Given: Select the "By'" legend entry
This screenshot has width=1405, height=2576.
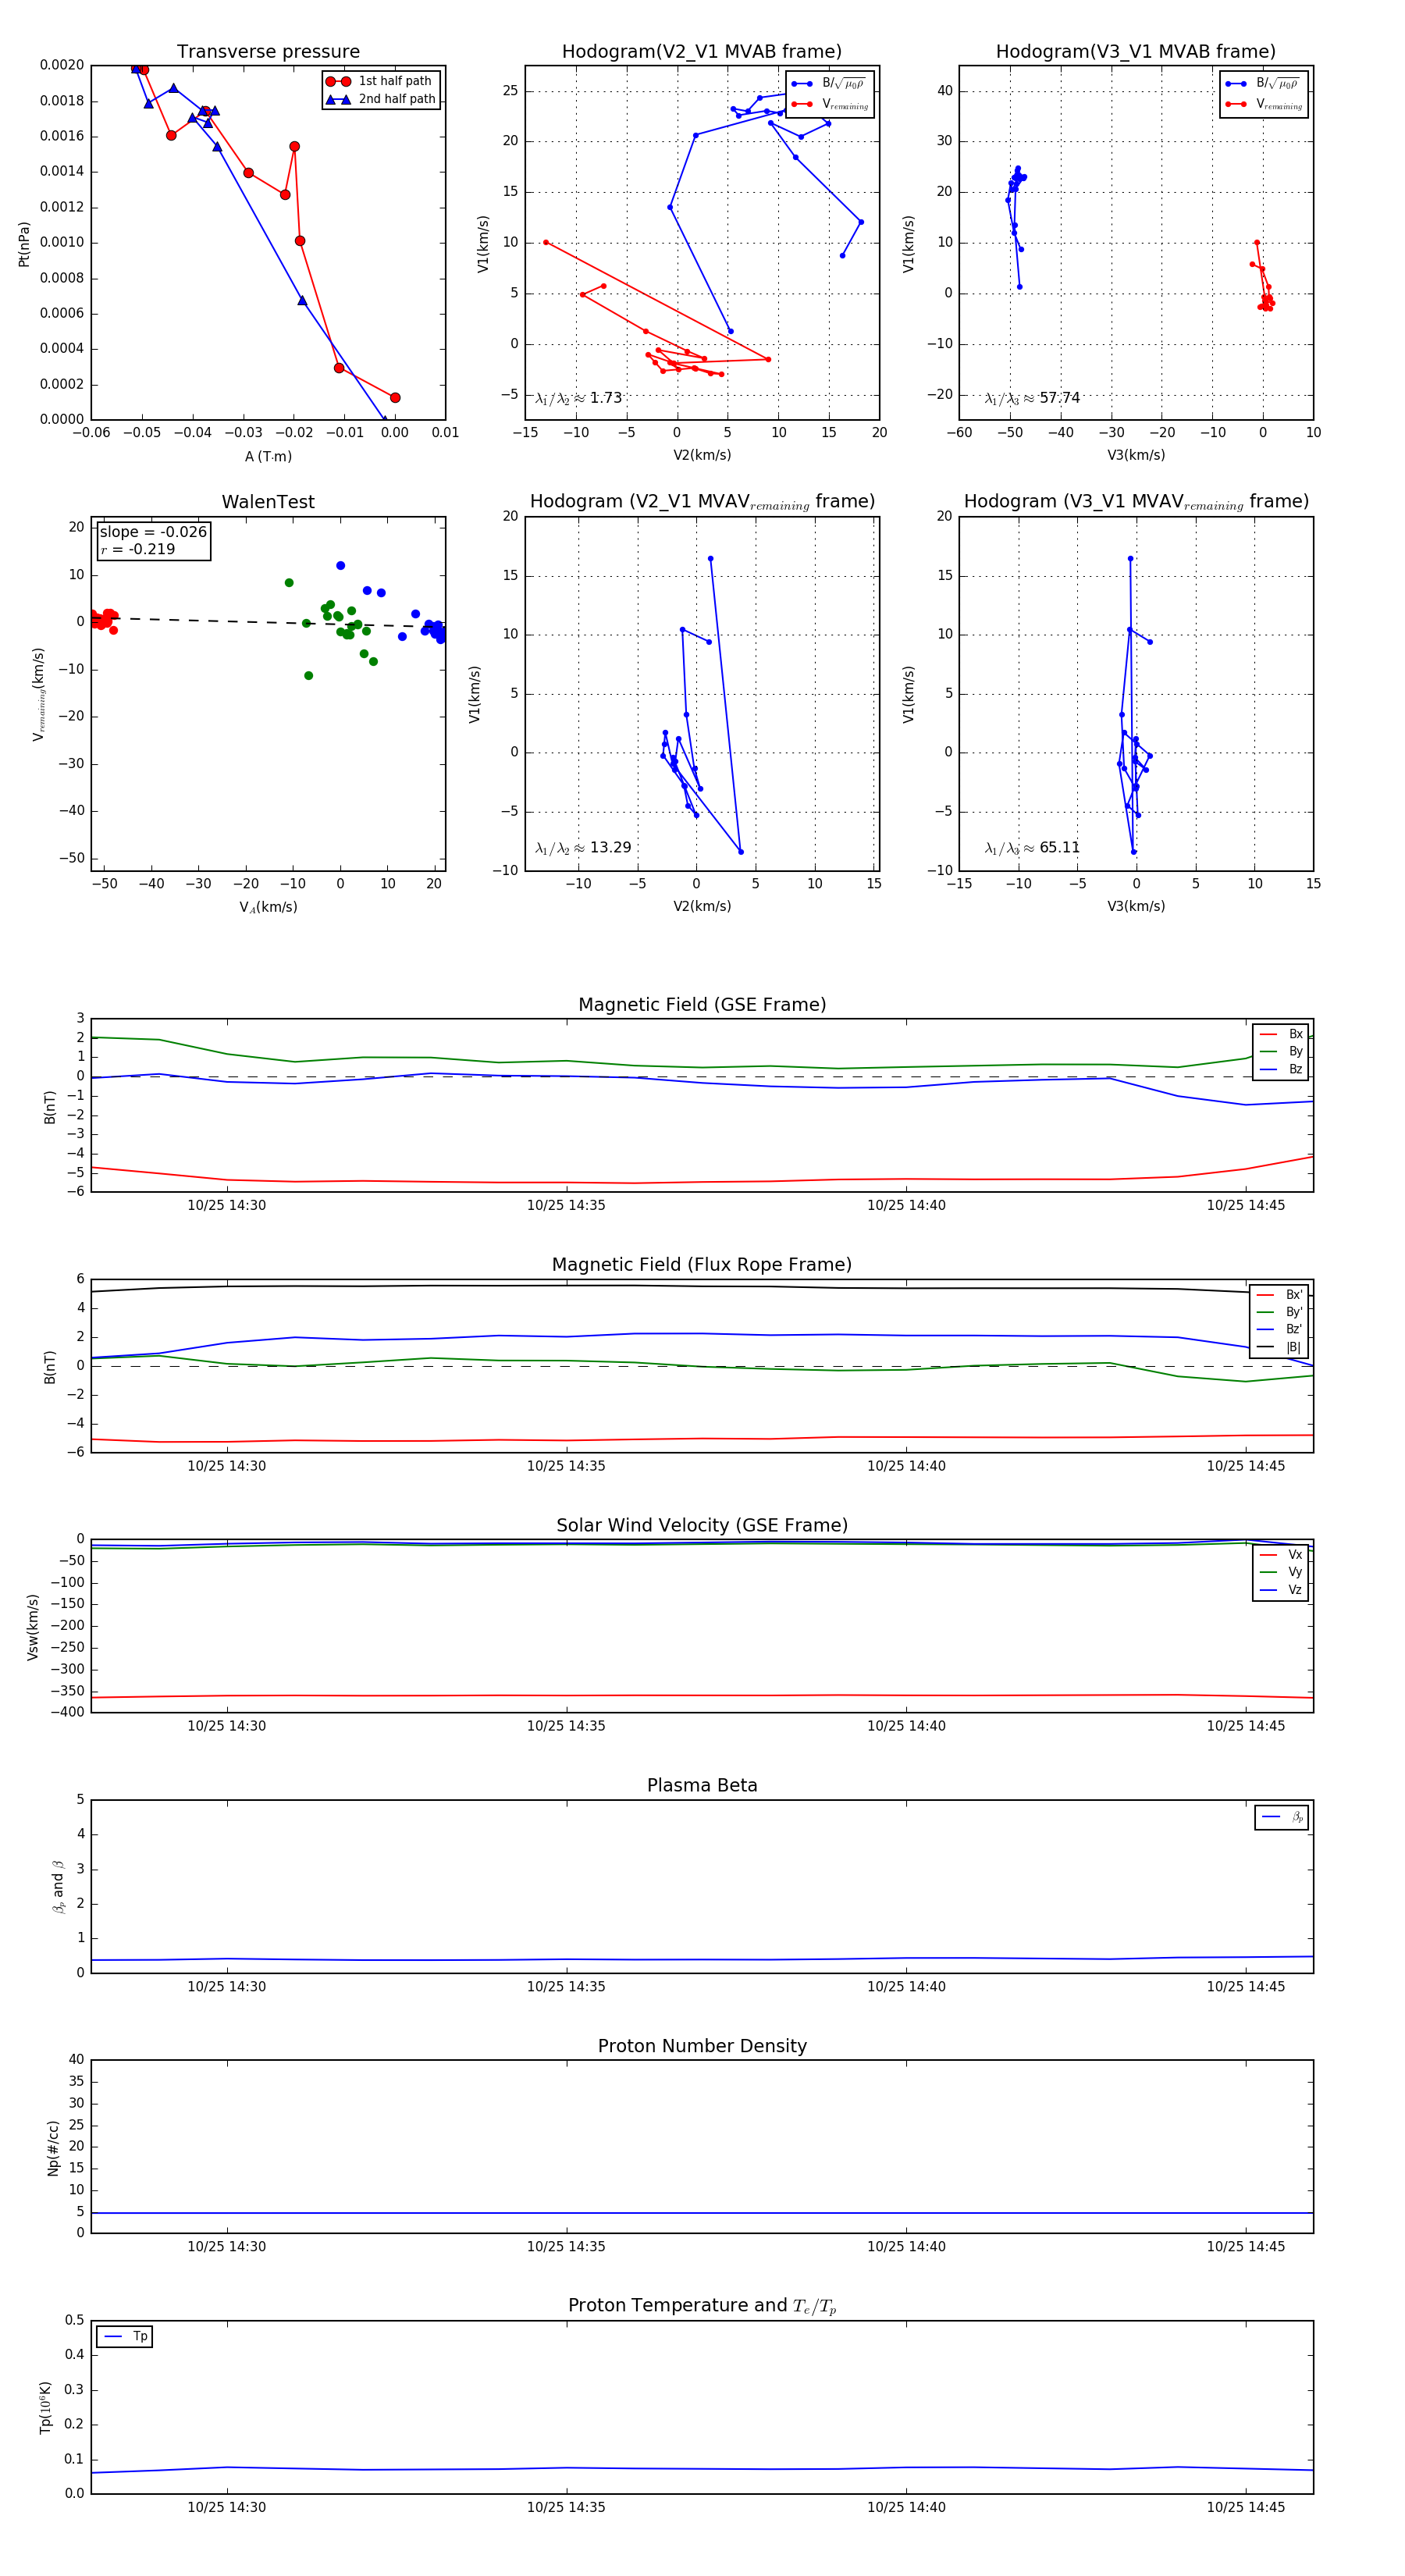Looking at the screenshot, I should (x=1279, y=1312).
